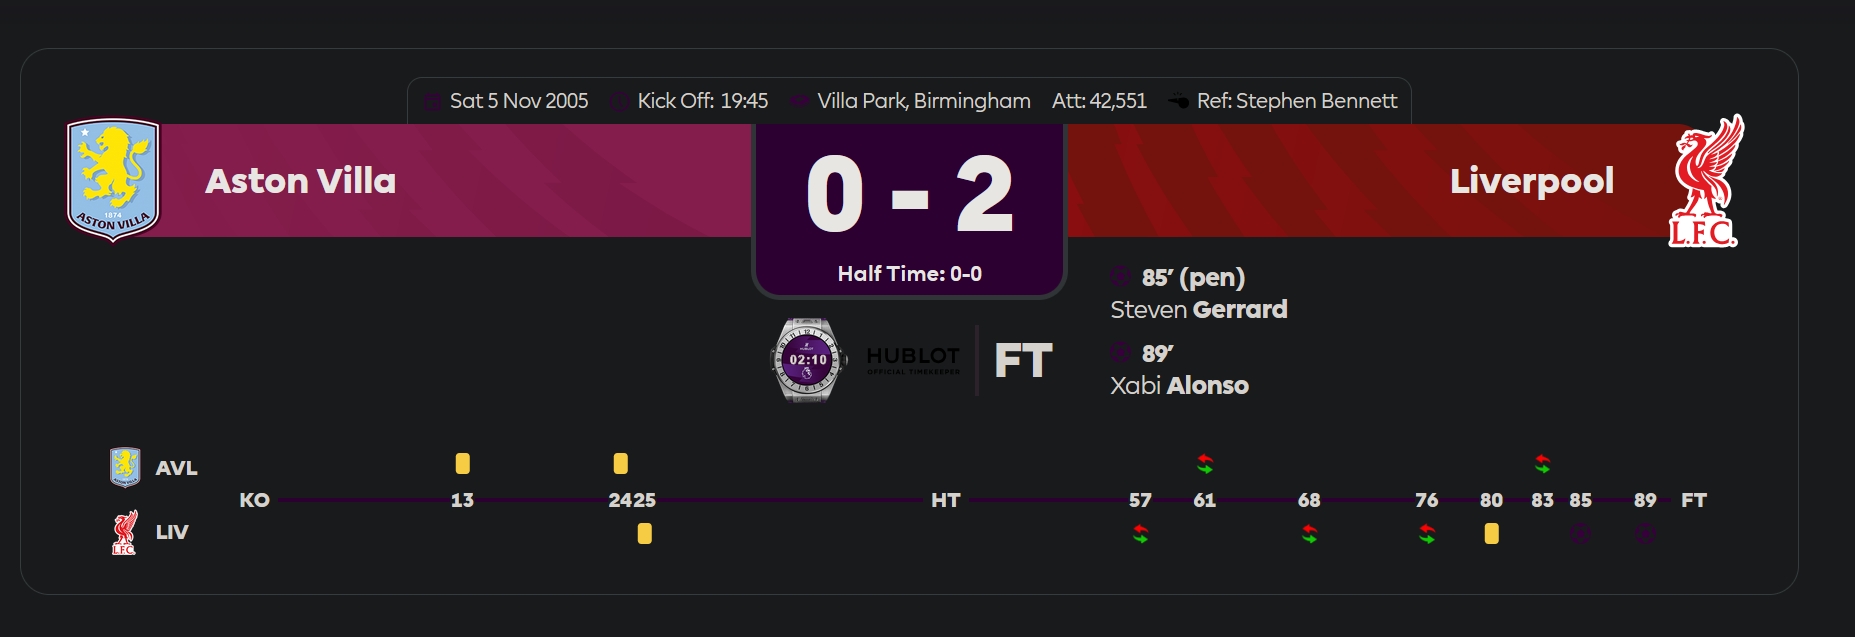The height and width of the screenshot is (637, 1855).
Task: Click the 0 - 2 full-time score box
Action: coord(910,211)
